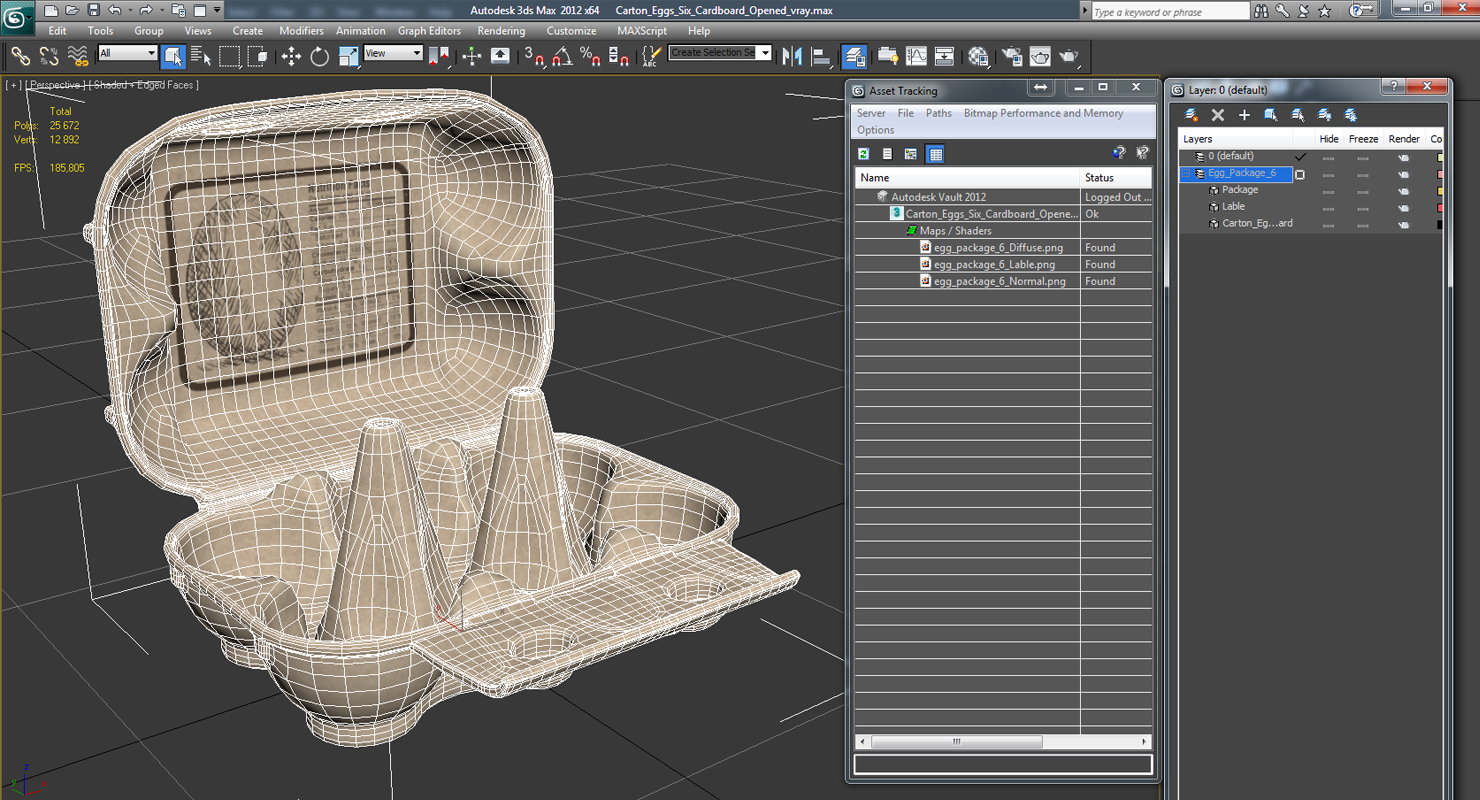Click the Perspective viewport label

56,85
